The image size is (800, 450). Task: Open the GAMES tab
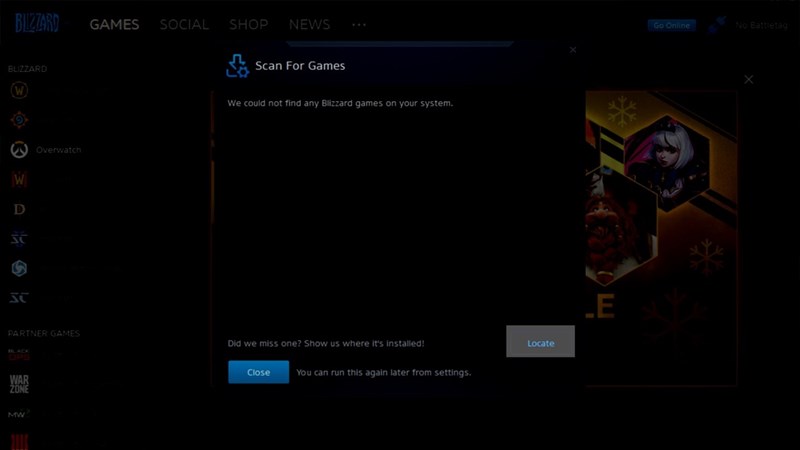(x=114, y=24)
